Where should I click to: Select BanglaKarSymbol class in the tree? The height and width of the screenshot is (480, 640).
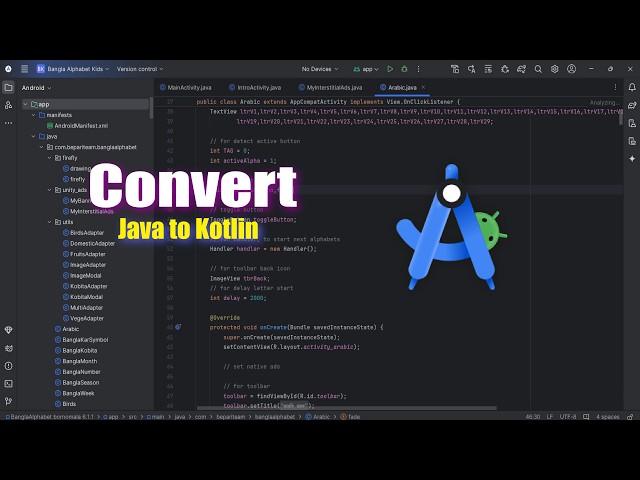82,340
